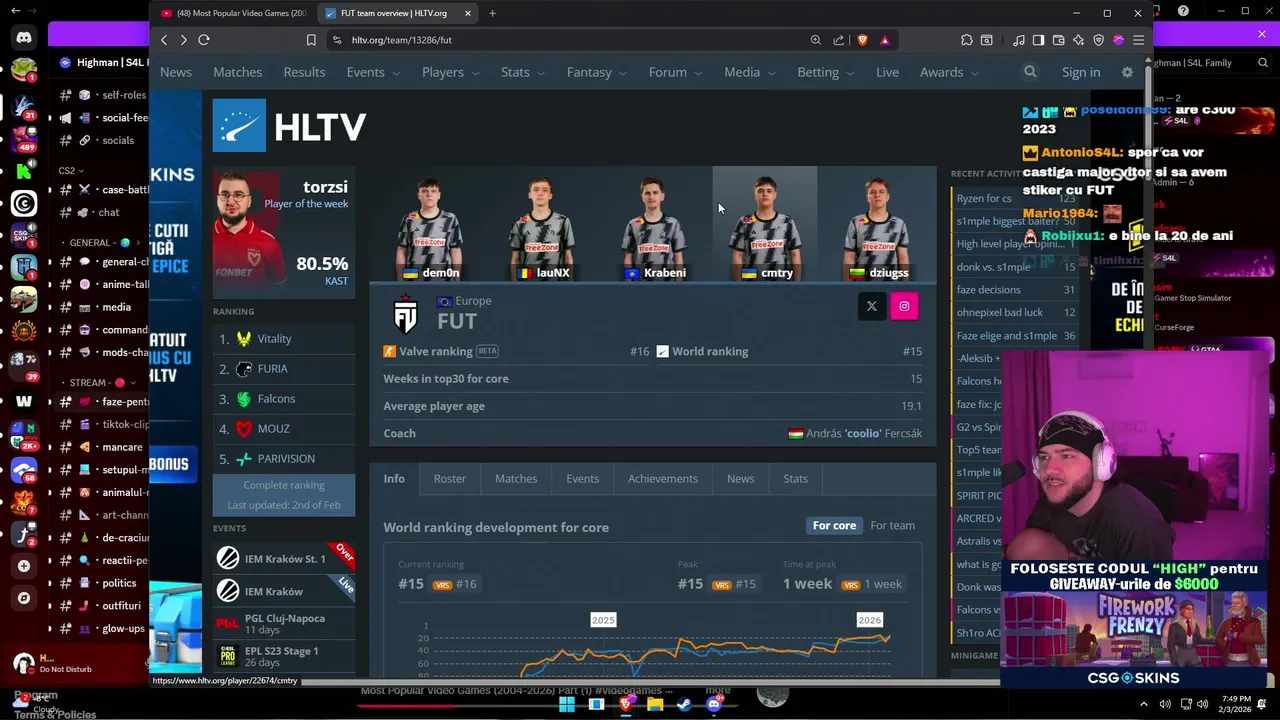Click the HLTV search magnifier
Image resolution: width=1280 pixels, height=720 pixels.
pyautogui.click(x=1030, y=72)
